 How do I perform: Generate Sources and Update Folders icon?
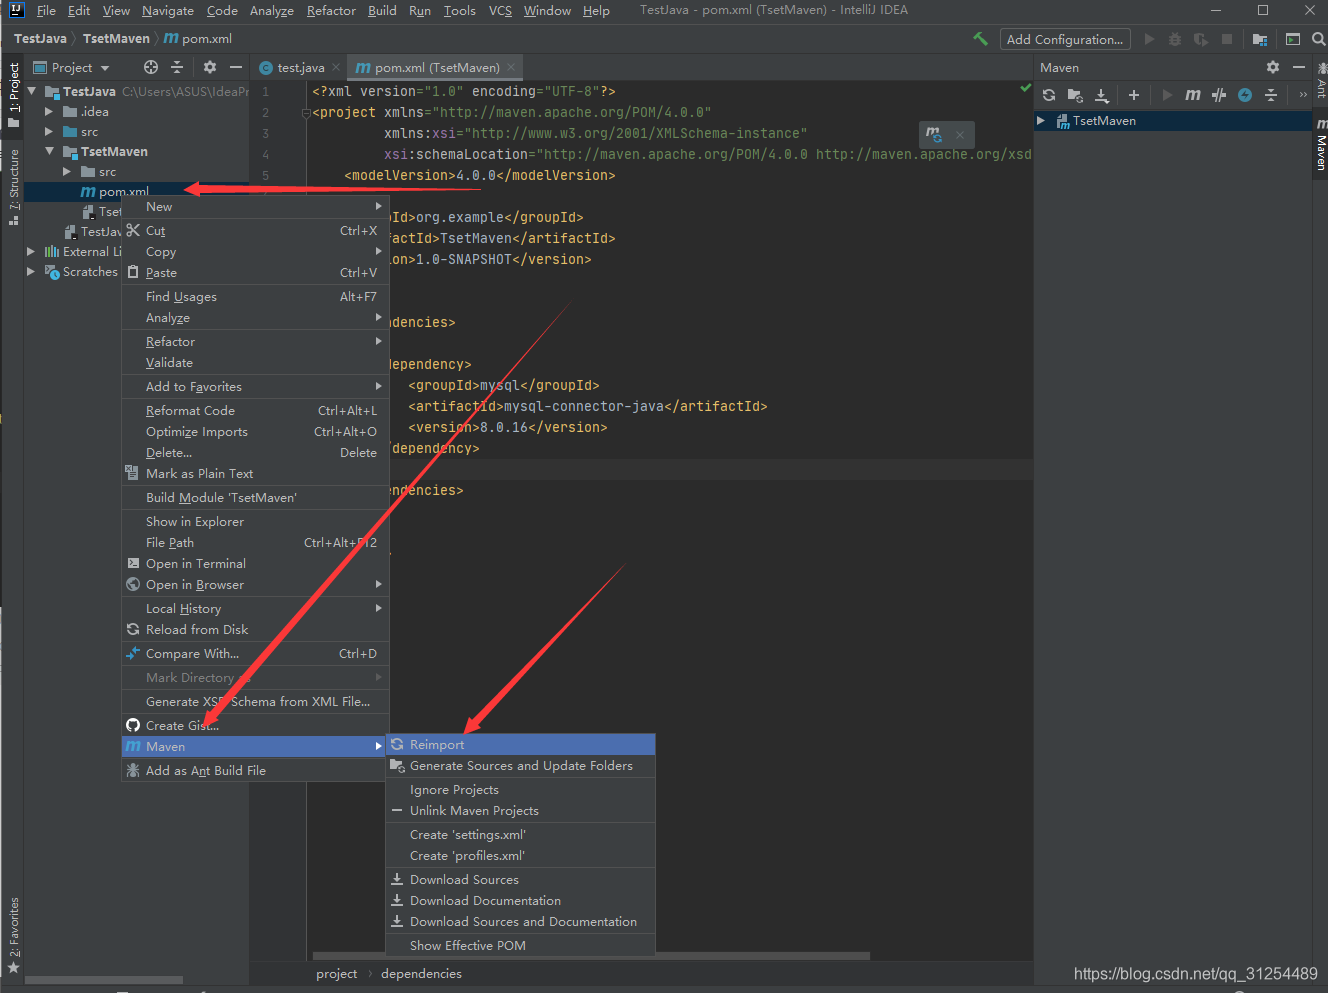pyautogui.click(x=1075, y=95)
